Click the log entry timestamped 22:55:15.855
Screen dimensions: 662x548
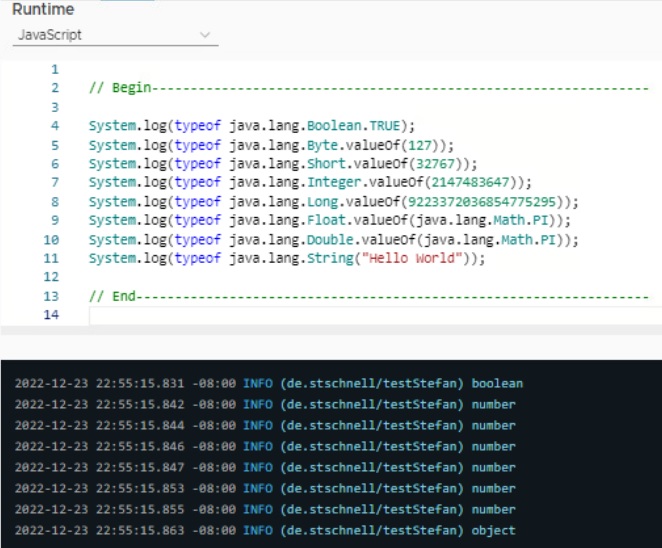pos(265,510)
